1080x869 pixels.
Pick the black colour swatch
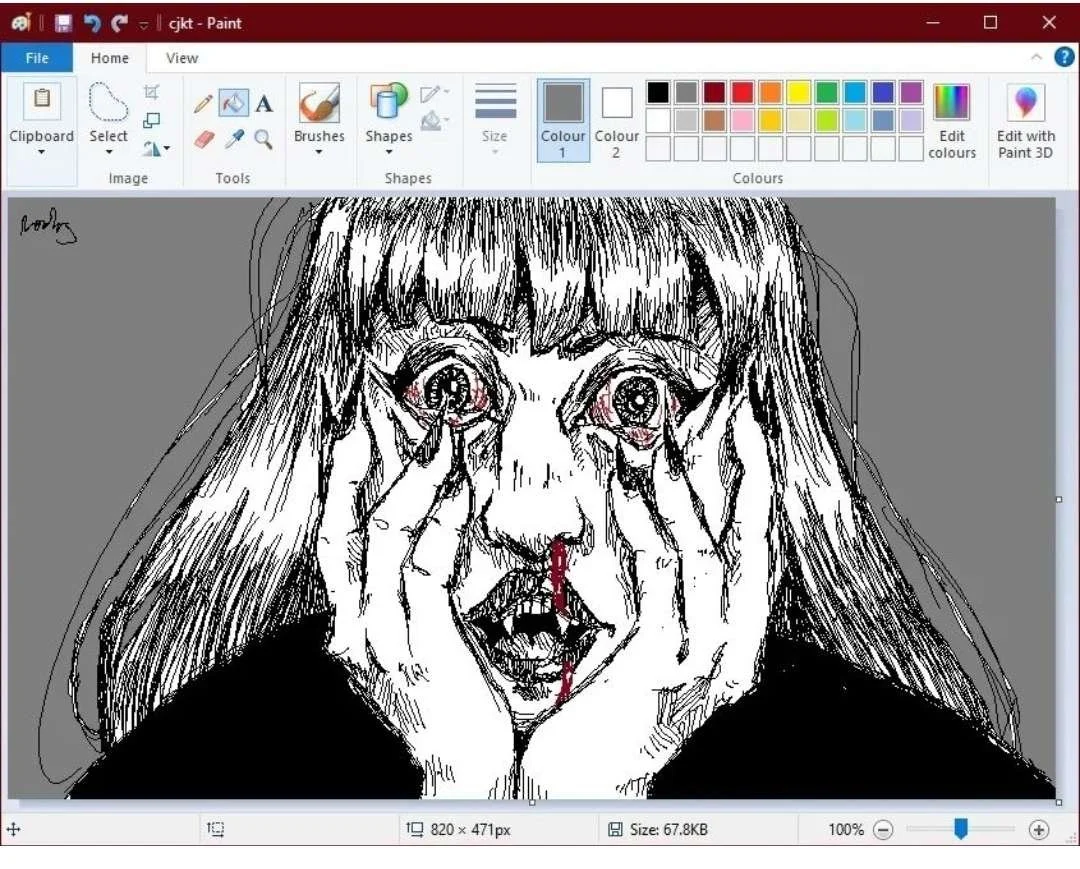click(658, 92)
